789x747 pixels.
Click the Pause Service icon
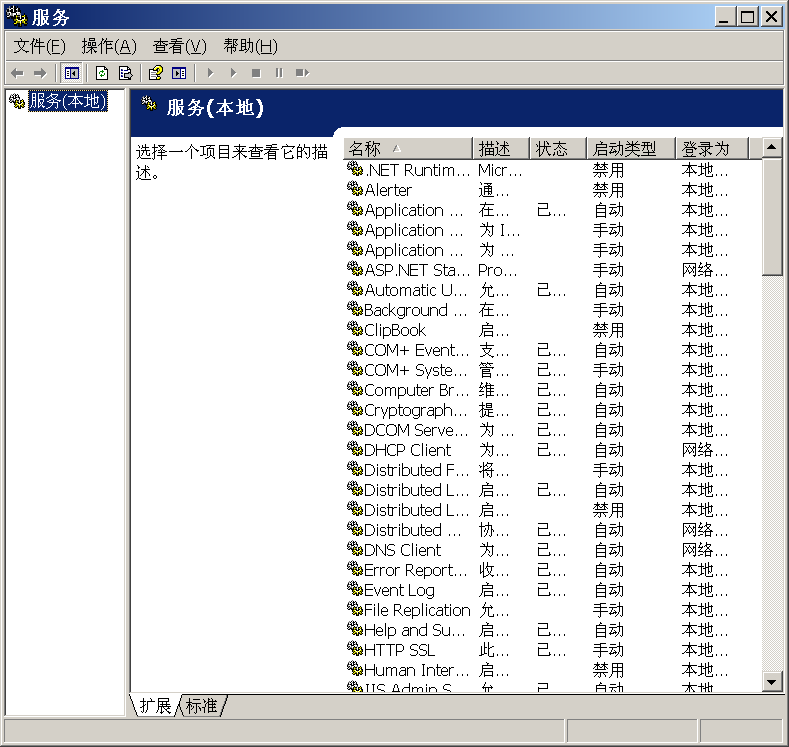pos(279,73)
